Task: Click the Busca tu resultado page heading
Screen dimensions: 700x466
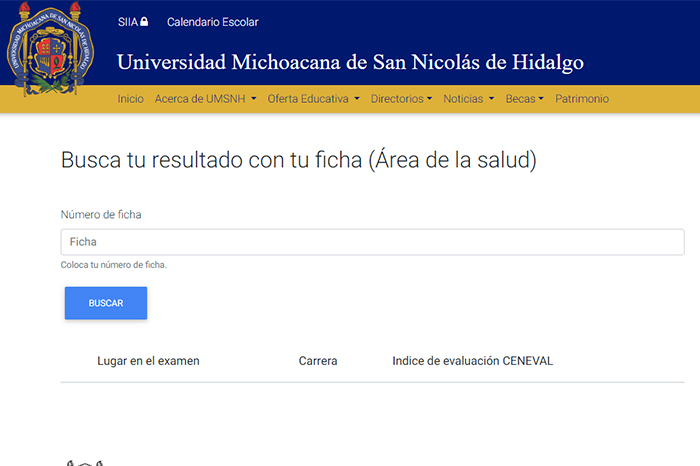Action: (x=299, y=160)
